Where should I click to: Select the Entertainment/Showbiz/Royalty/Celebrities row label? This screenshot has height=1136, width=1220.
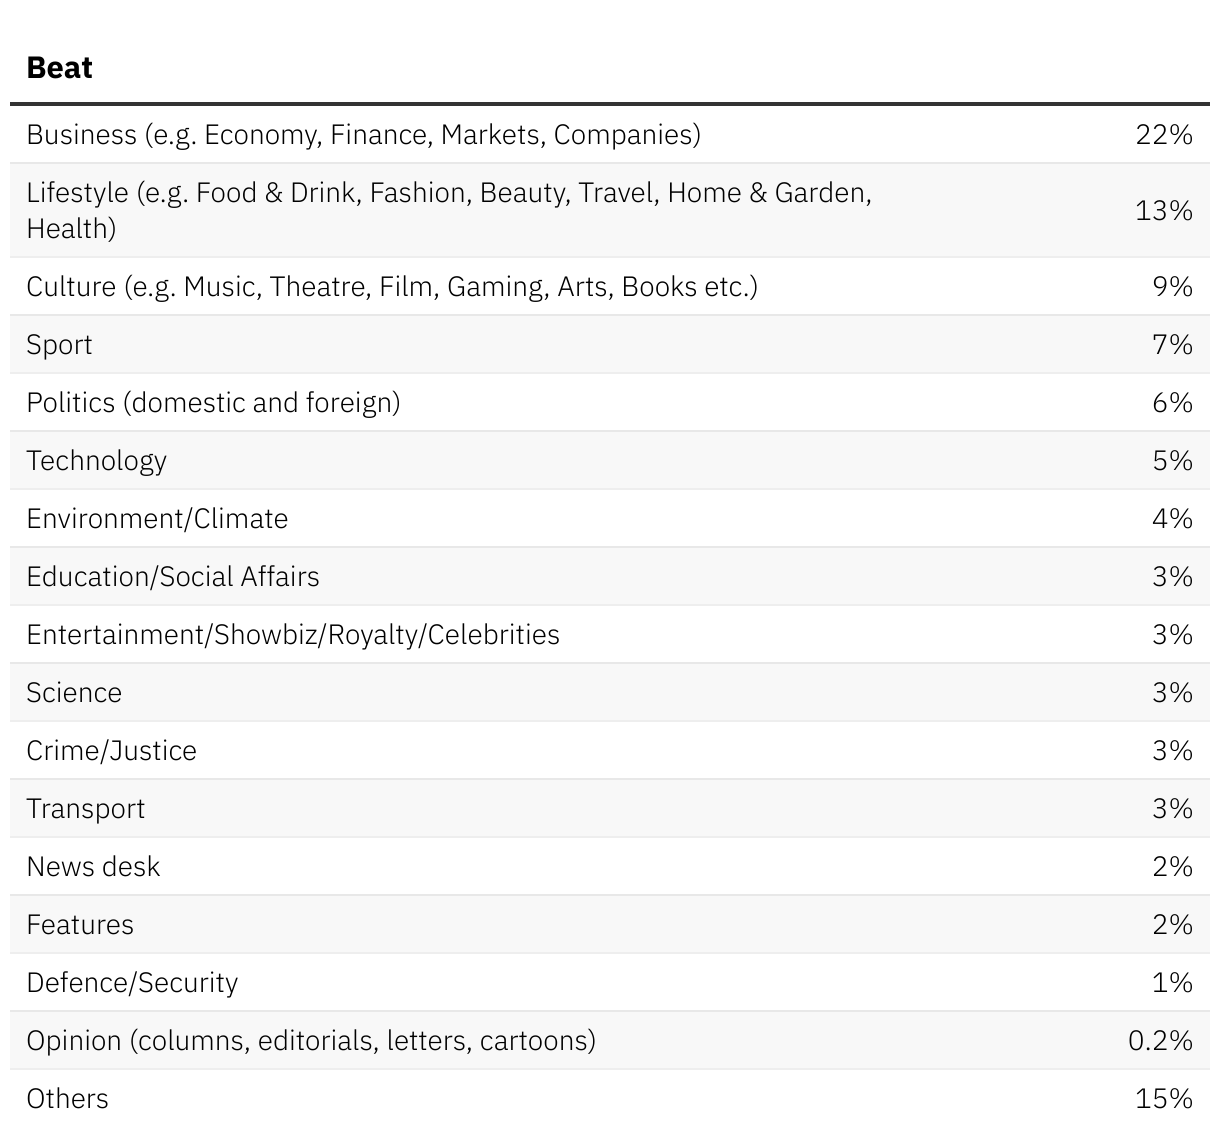293,635
